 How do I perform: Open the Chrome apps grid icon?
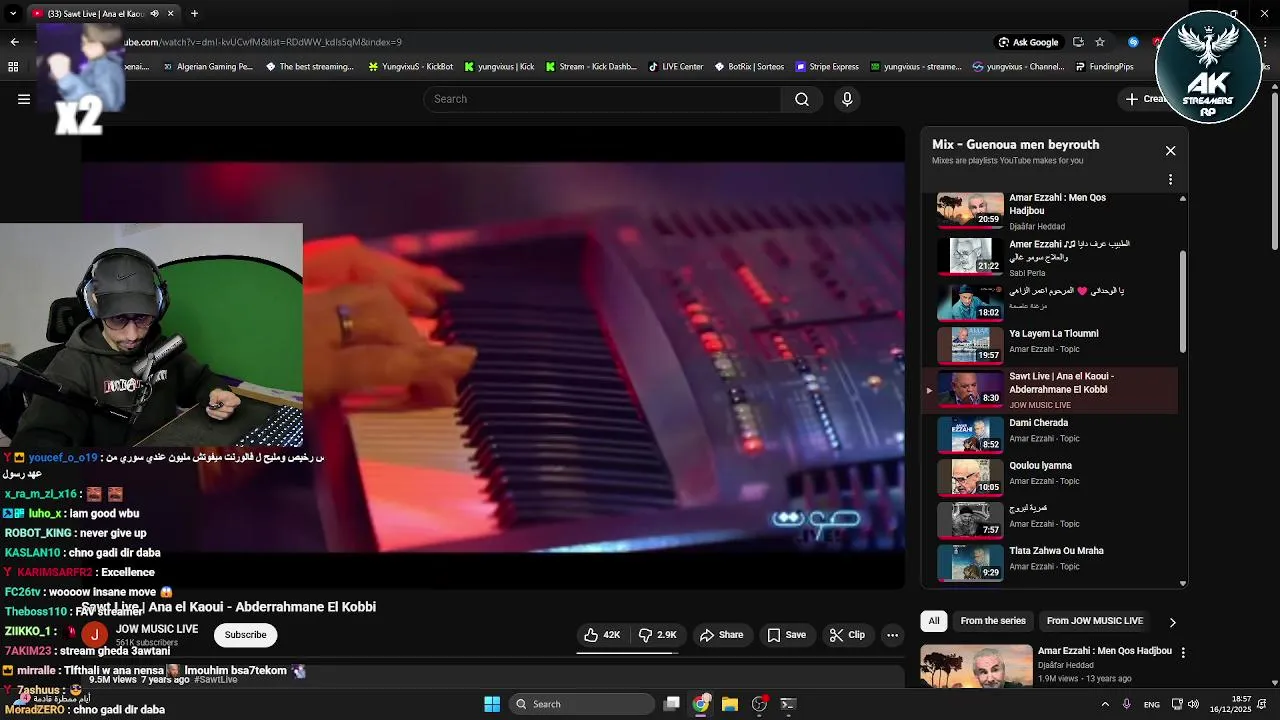13,67
